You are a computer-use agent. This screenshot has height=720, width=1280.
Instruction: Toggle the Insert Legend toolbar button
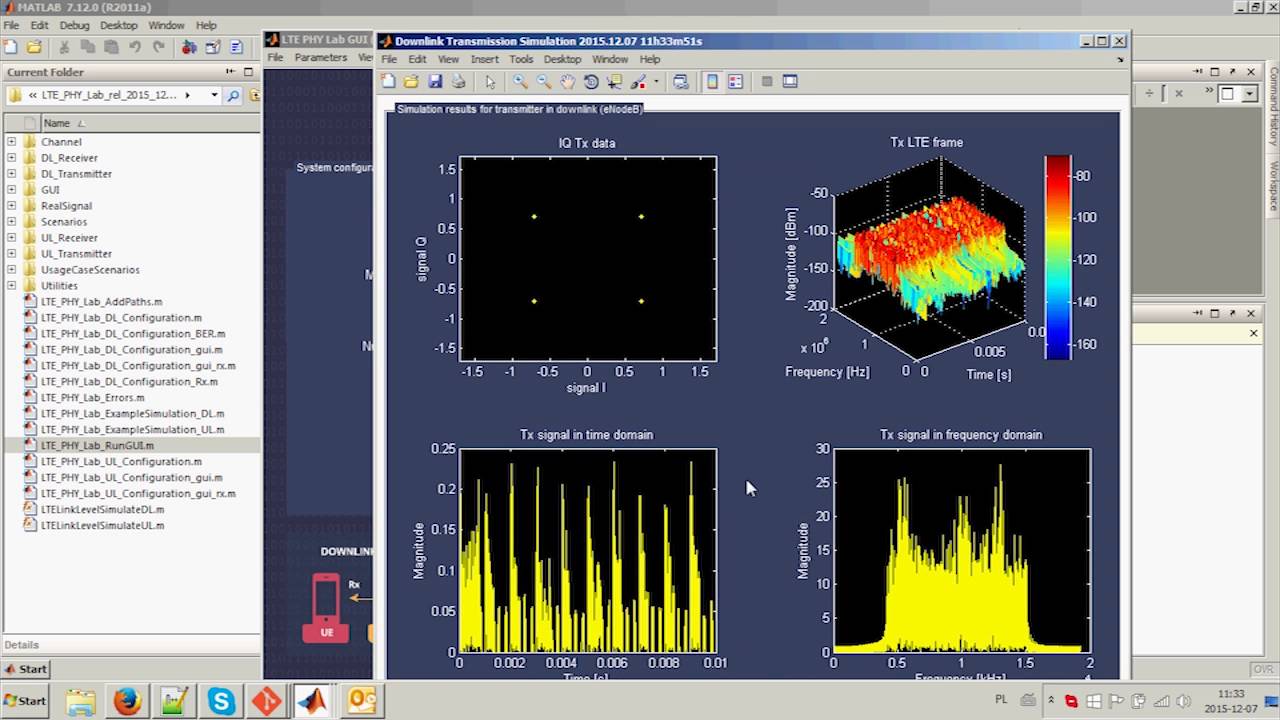pos(735,82)
